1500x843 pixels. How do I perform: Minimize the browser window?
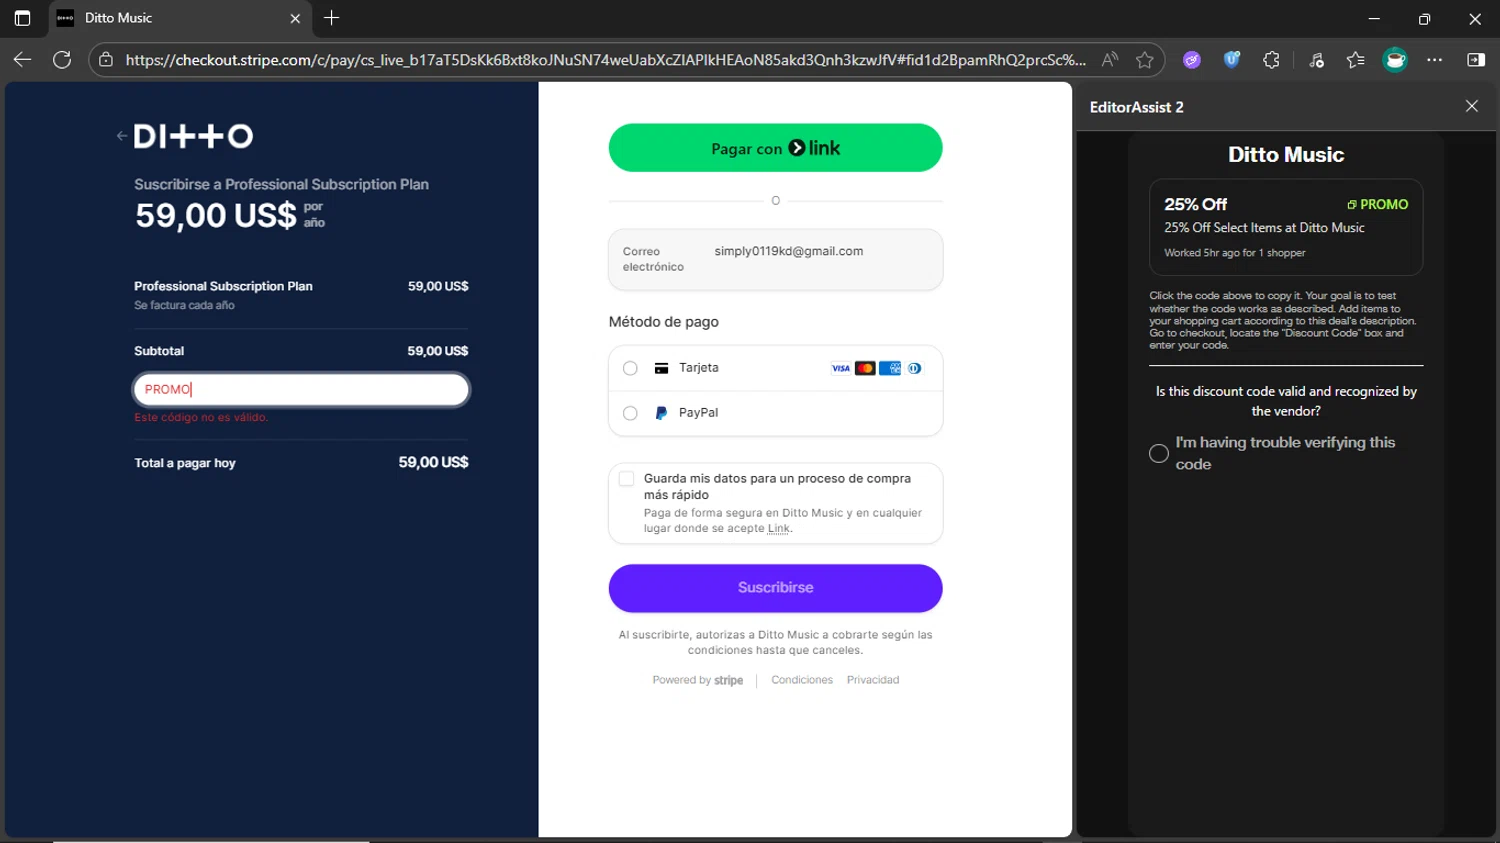tap(1374, 18)
